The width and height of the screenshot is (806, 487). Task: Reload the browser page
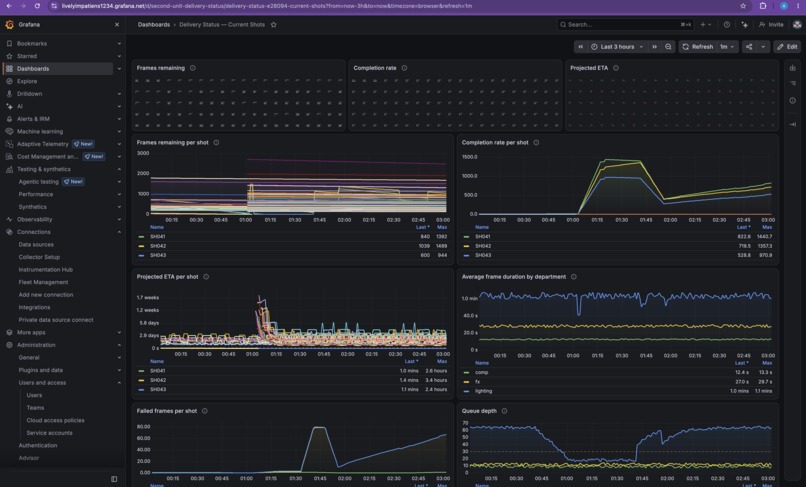[37, 6]
